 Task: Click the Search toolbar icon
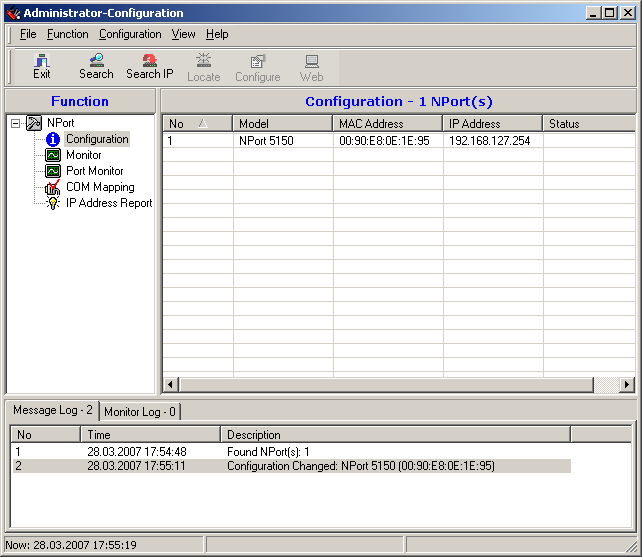(x=96, y=61)
